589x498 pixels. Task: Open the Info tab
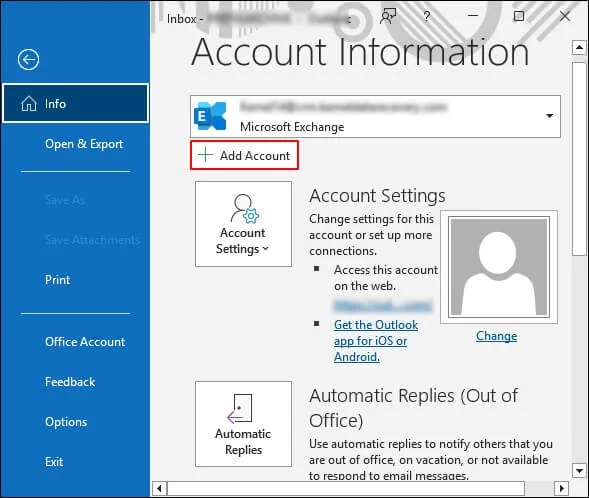pyautogui.click(x=76, y=103)
